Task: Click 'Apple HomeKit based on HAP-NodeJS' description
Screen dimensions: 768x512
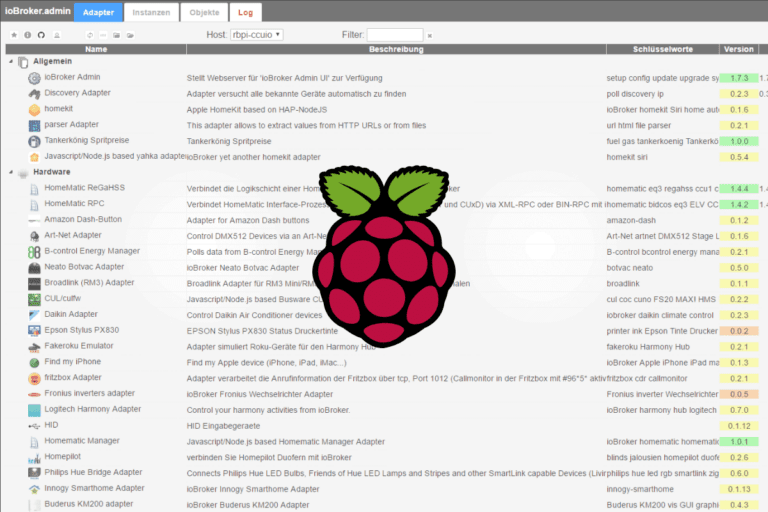Action: [257, 110]
